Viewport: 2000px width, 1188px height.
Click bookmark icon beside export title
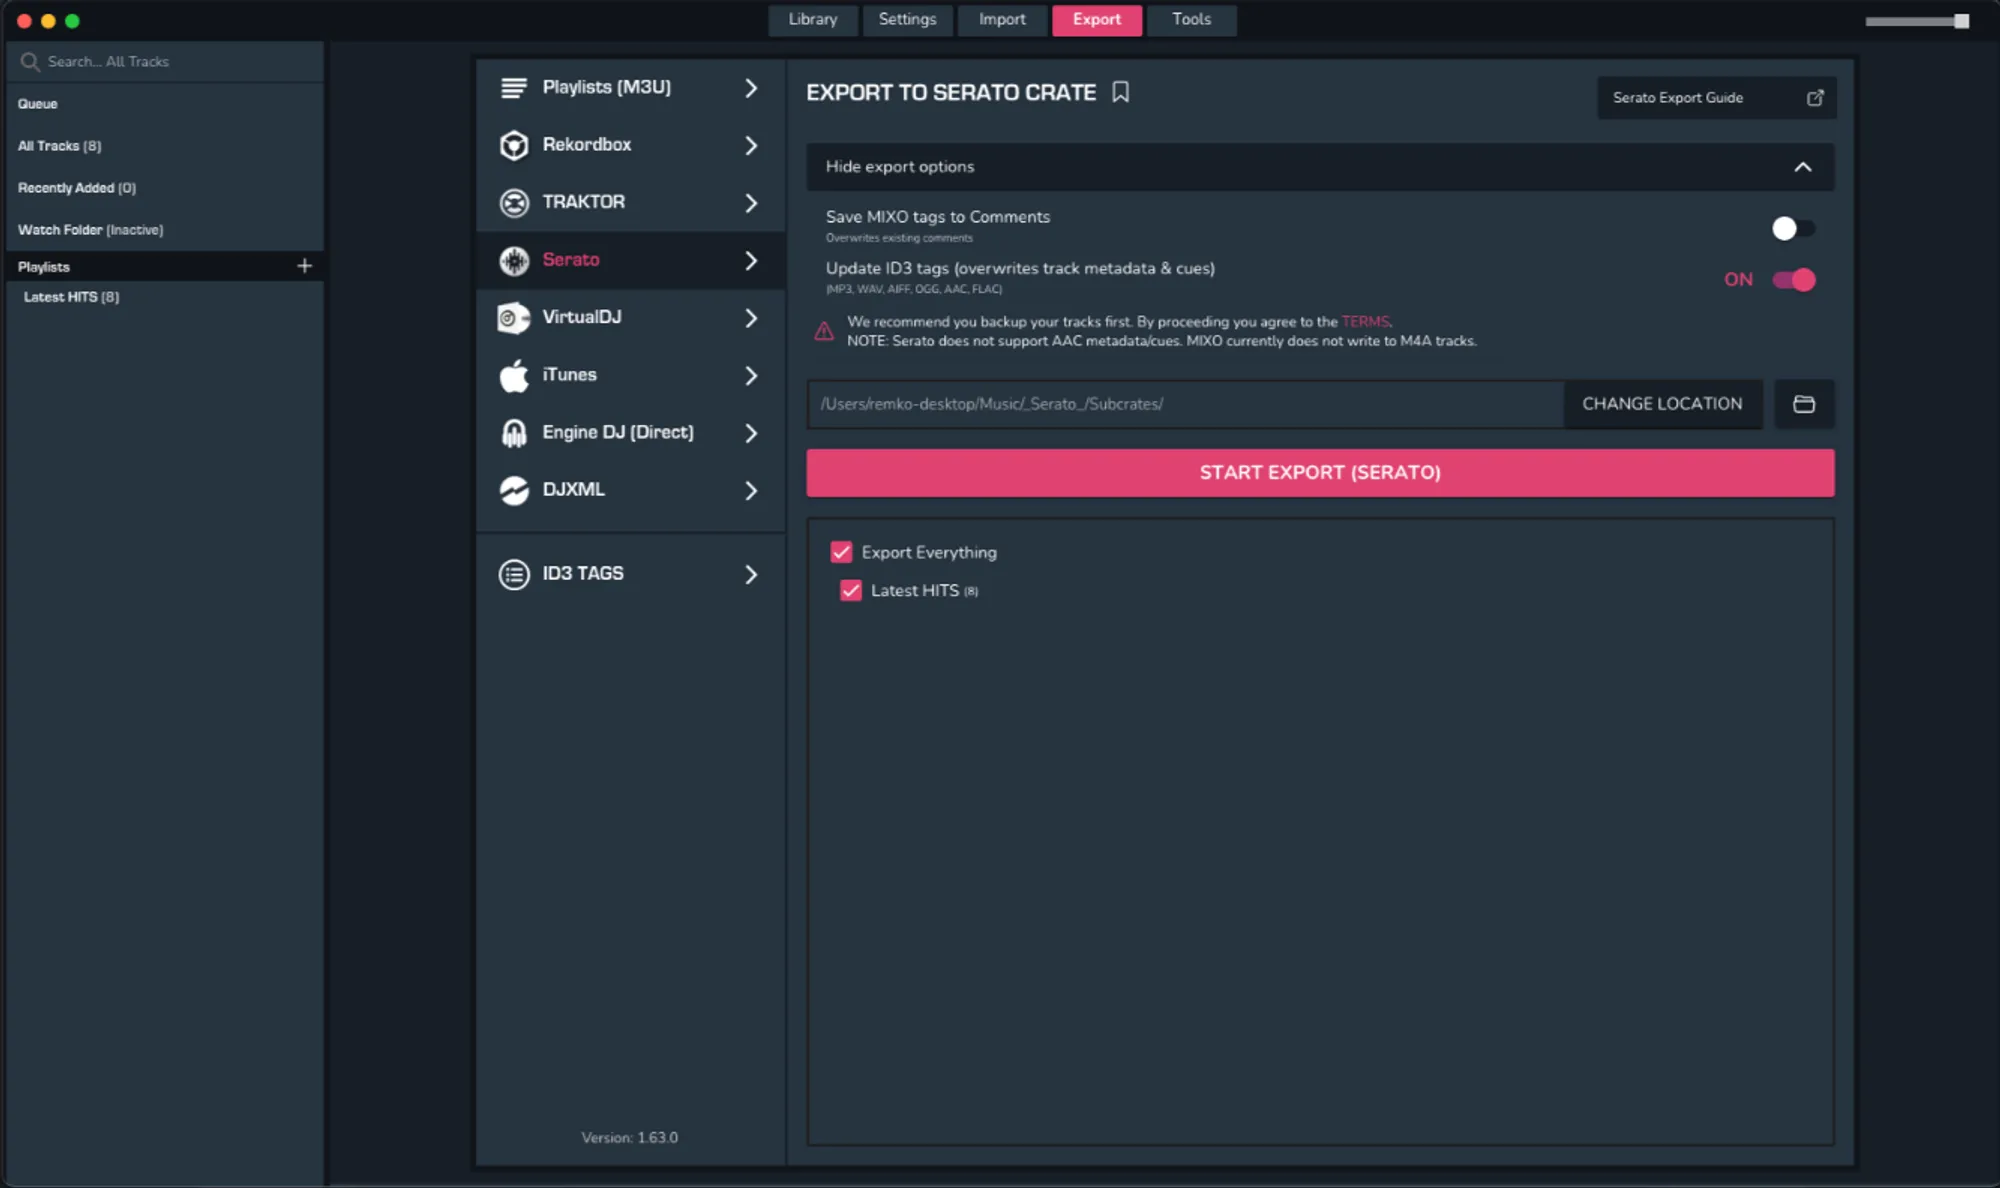(1120, 92)
